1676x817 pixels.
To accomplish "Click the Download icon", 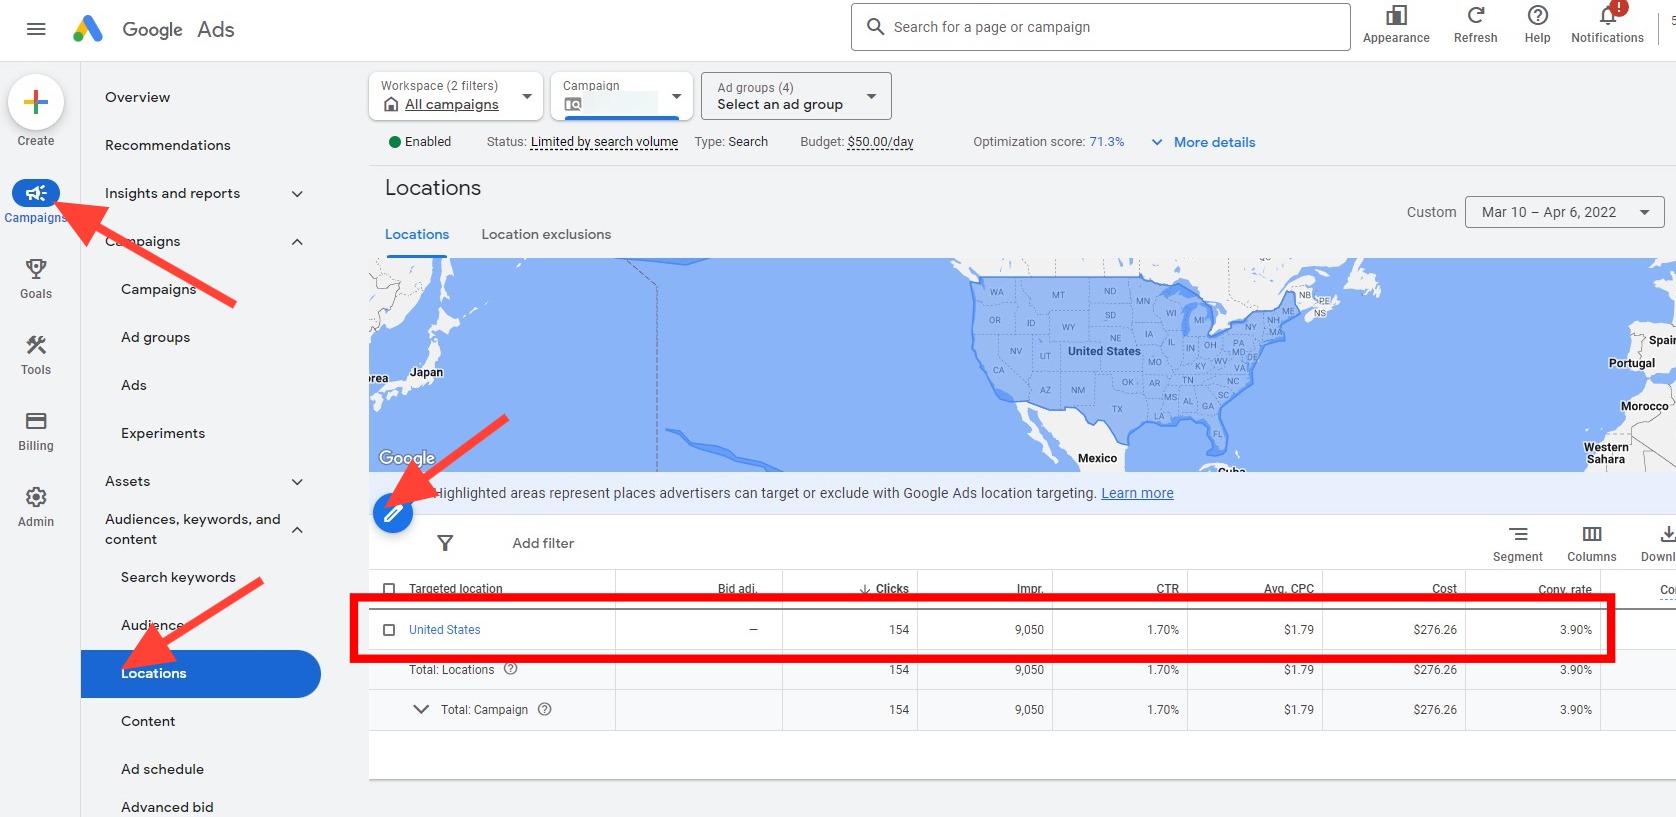I will pos(1666,534).
